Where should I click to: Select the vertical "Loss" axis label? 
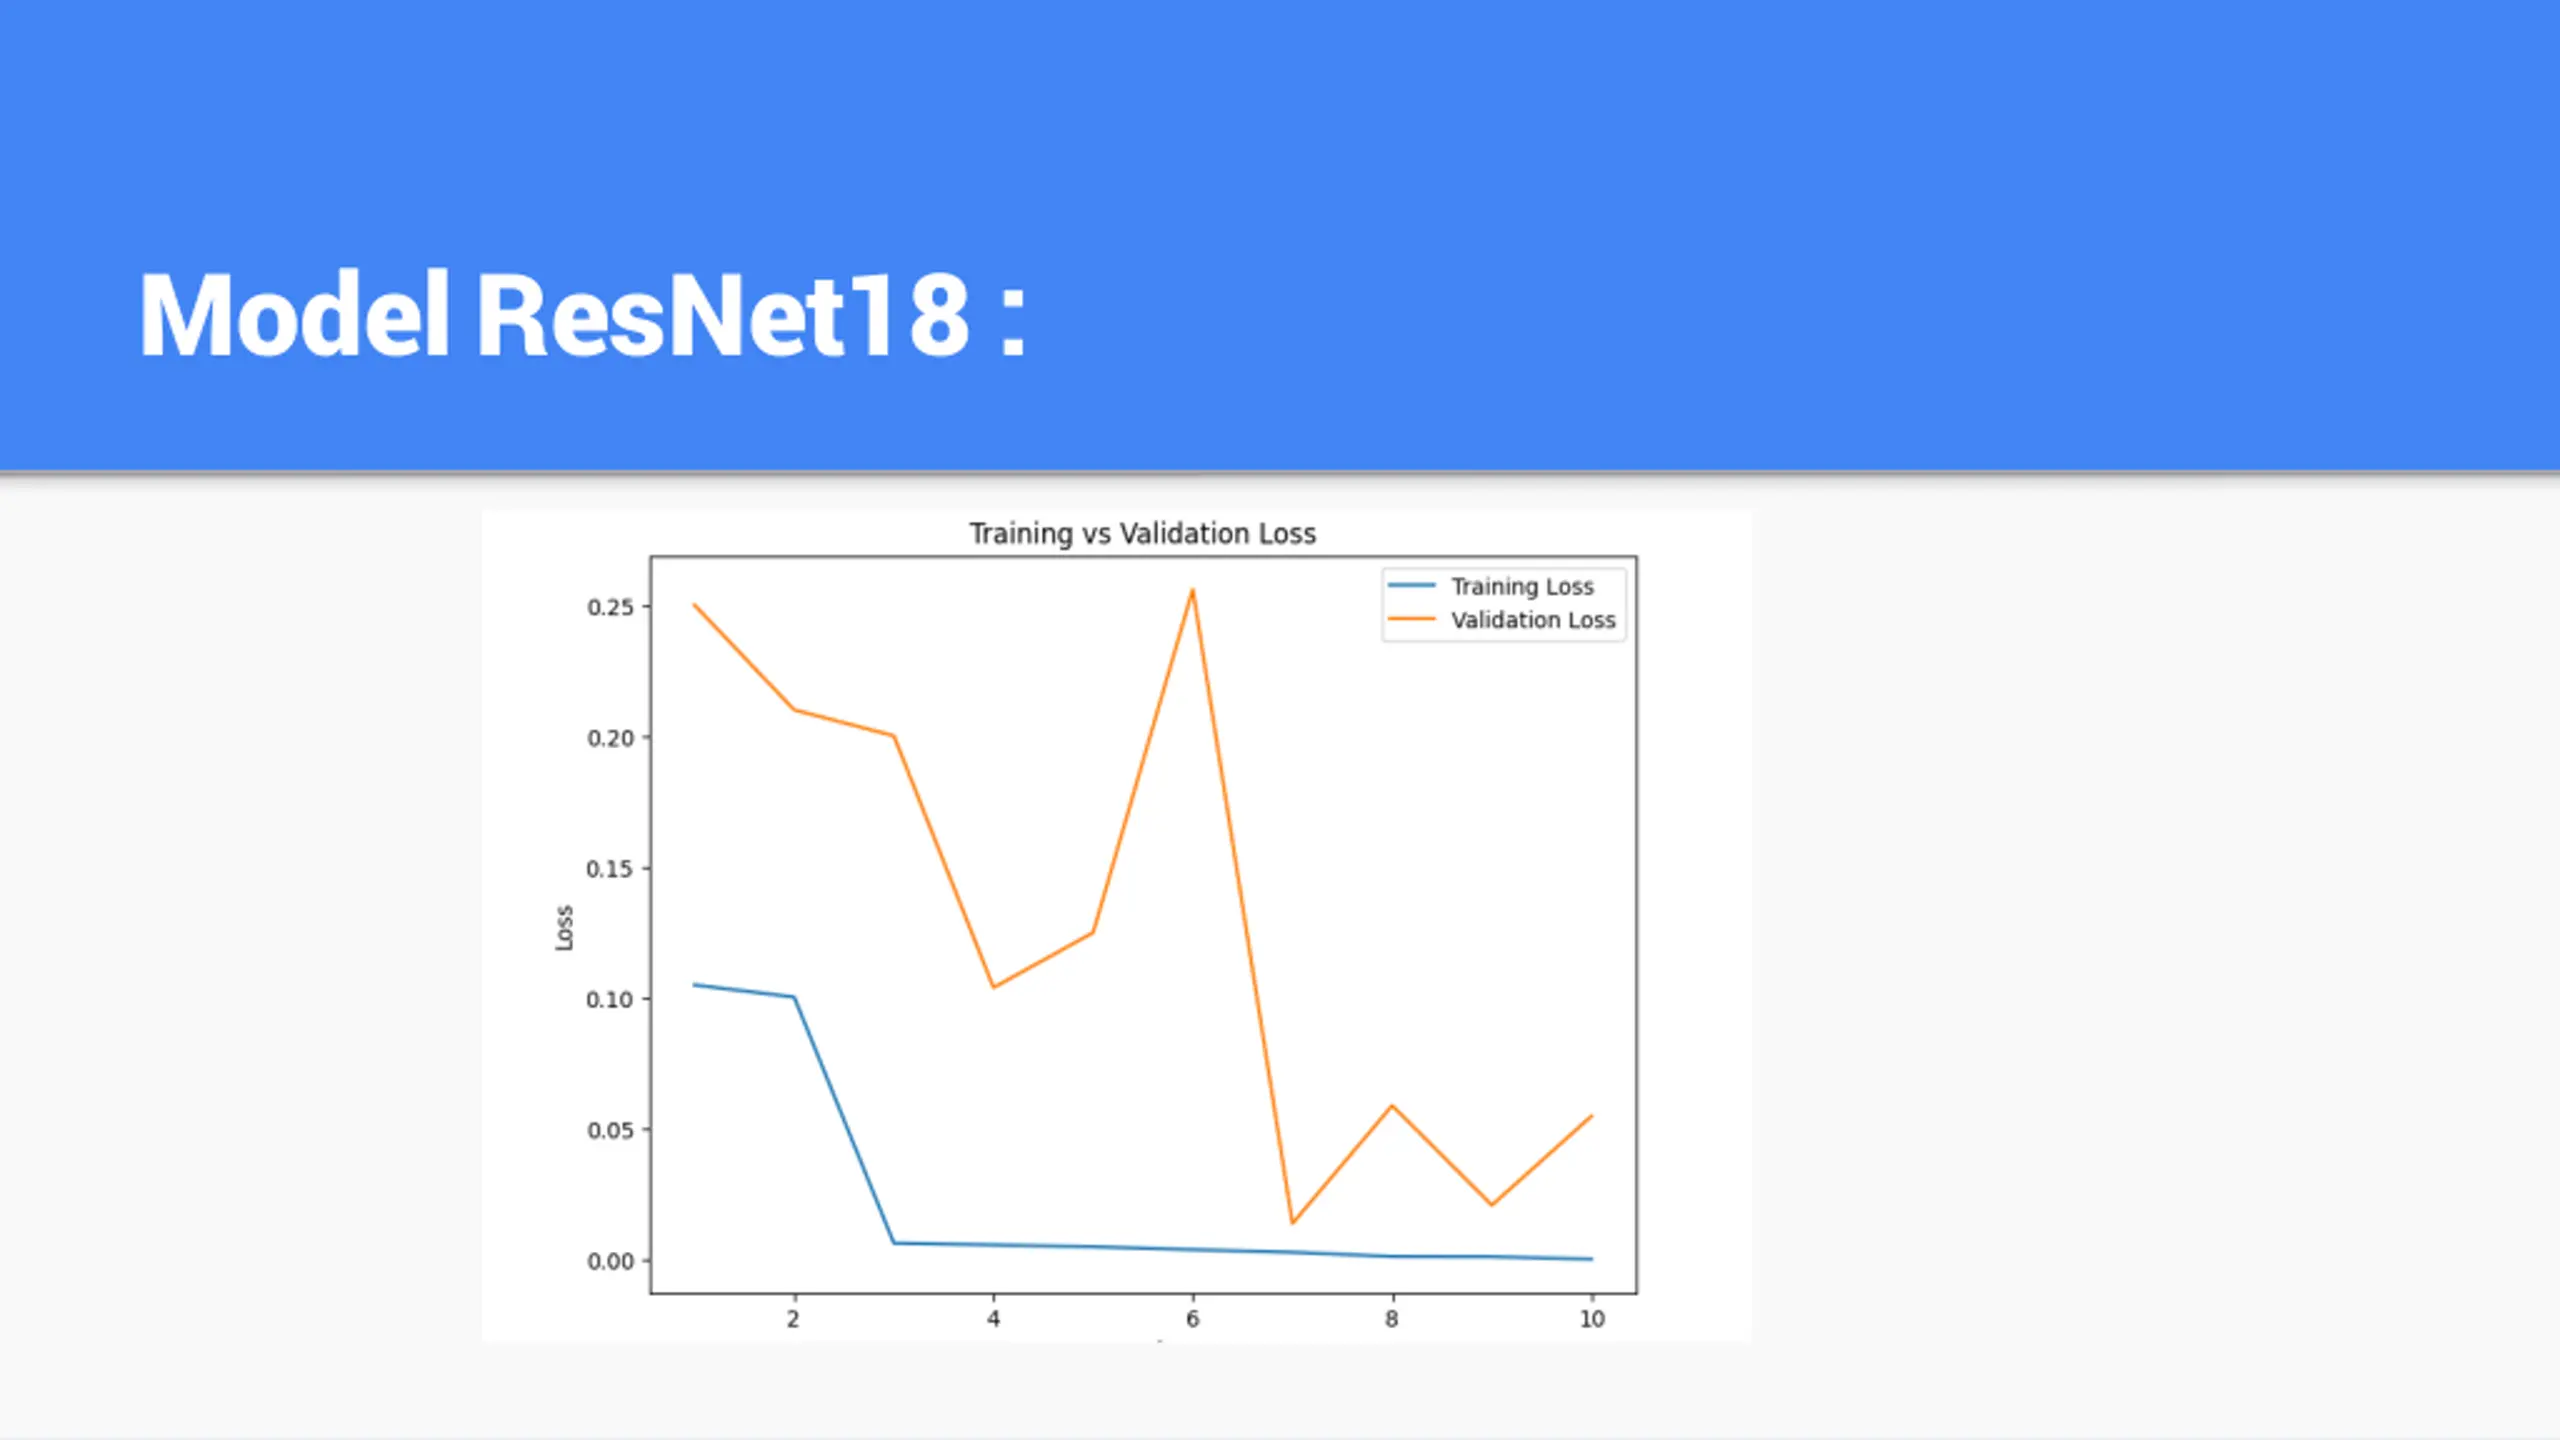point(564,928)
